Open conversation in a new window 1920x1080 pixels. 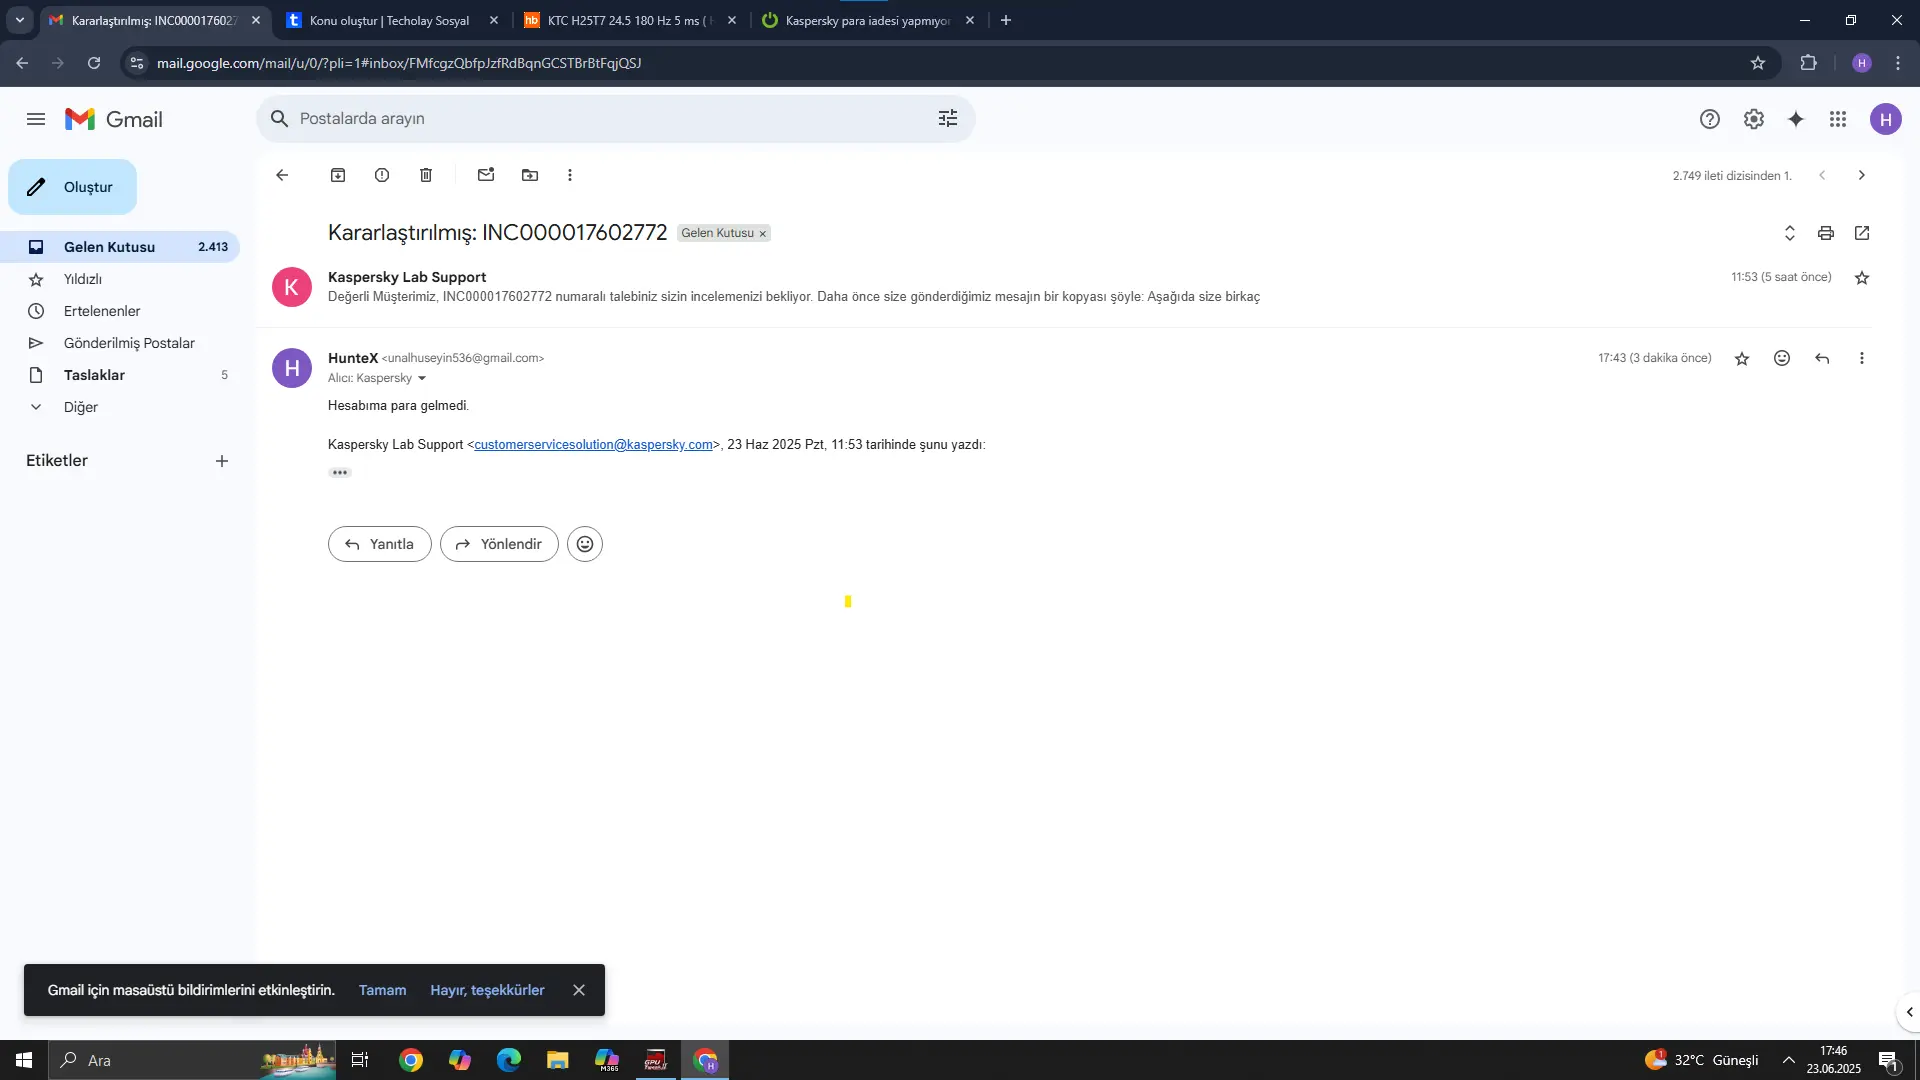click(1862, 233)
